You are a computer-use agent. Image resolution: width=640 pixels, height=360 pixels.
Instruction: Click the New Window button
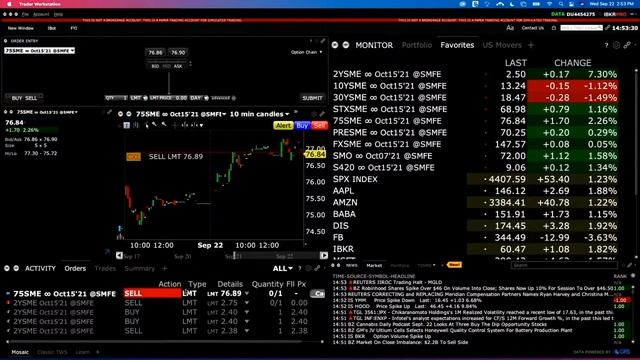point(20,28)
